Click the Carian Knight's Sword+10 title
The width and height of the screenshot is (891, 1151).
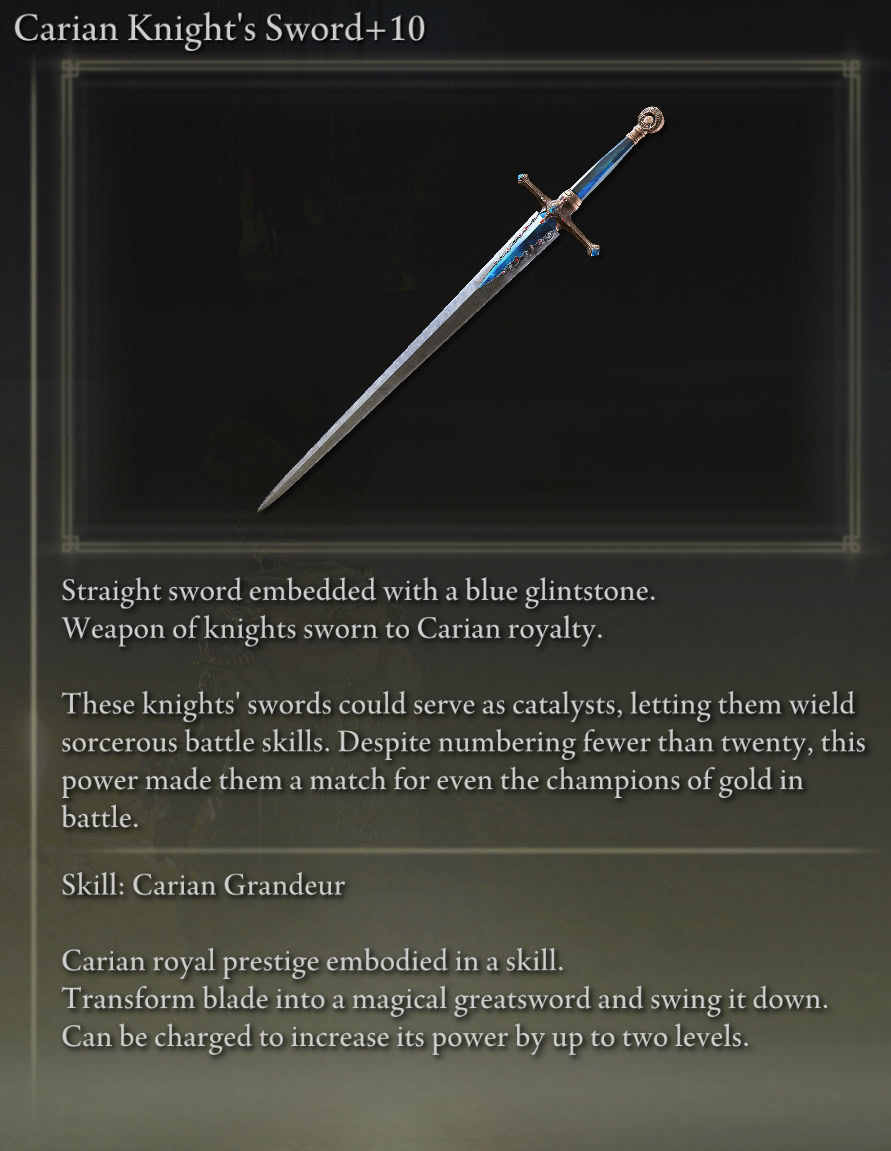(219, 29)
